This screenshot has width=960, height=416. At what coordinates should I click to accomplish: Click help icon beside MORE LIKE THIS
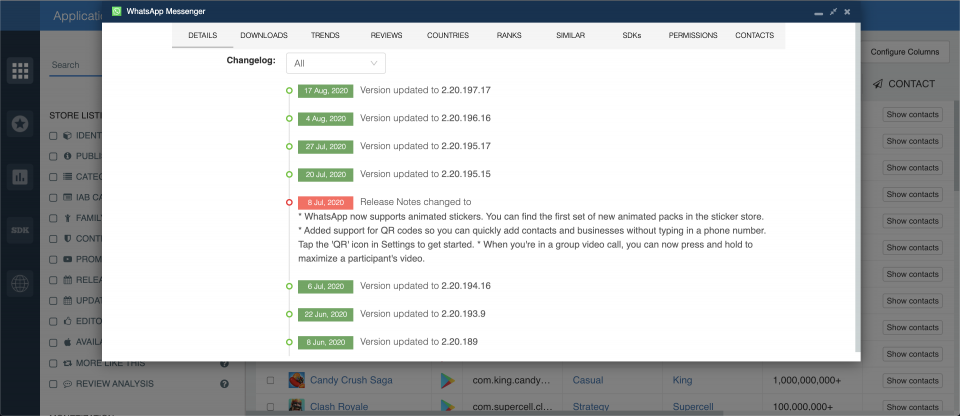224,363
